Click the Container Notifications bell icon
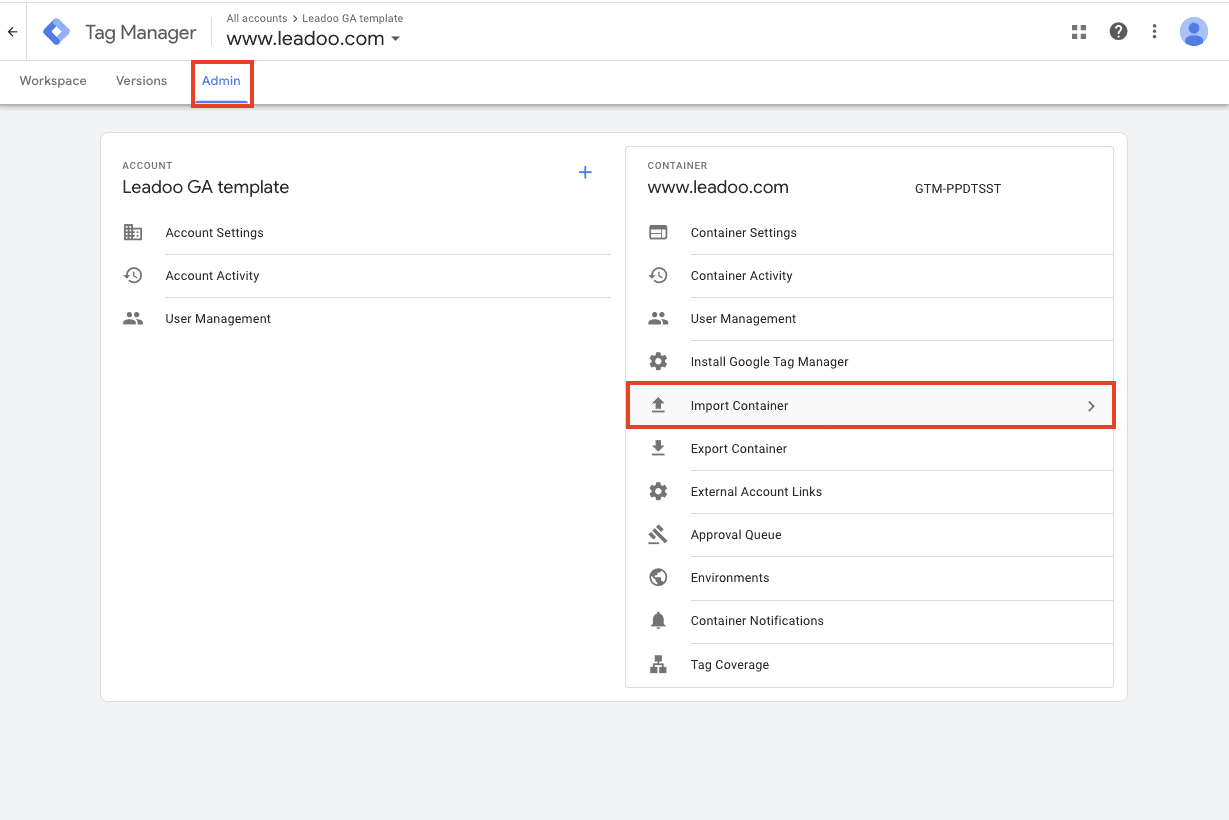This screenshot has height=820, width=1229. pyautogui.click(x=658, y=621)
